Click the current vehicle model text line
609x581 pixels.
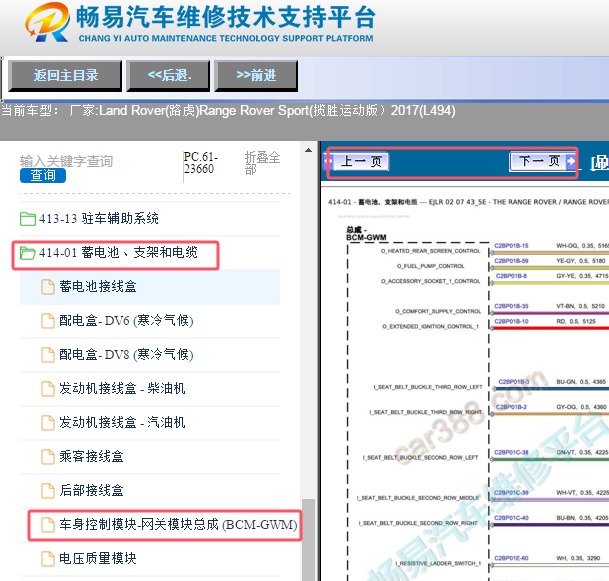point(228,111)
